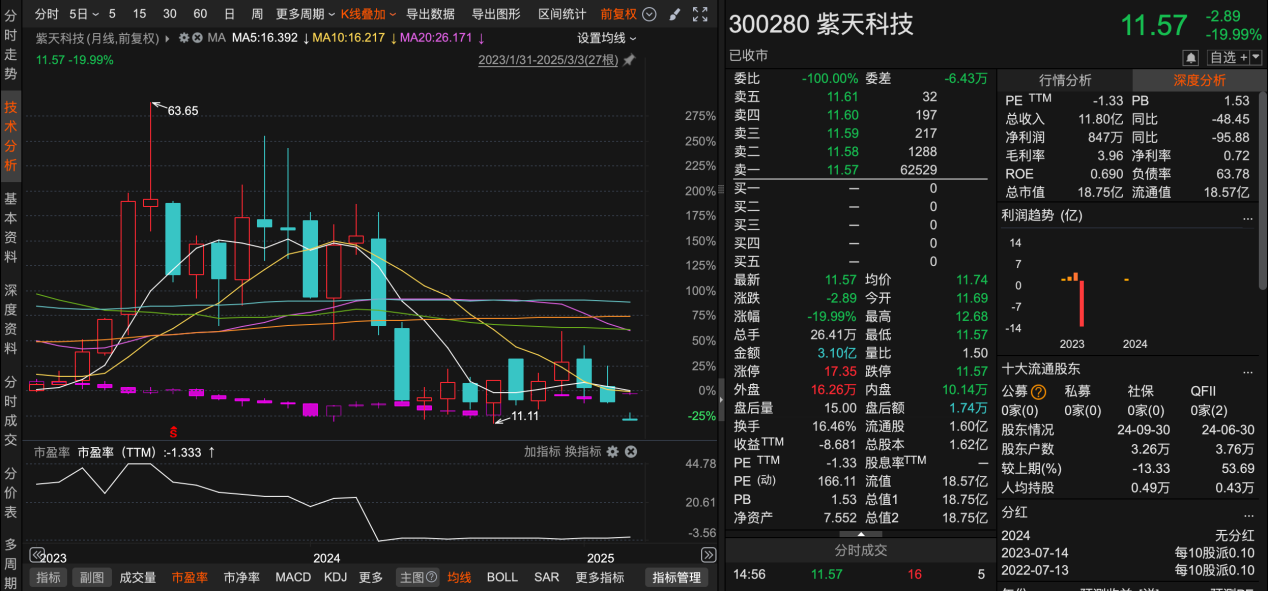The width and height of the screenshot is (1268, 591).
Task: Show the 成交量 volume indicator
Action: [138, 577]
